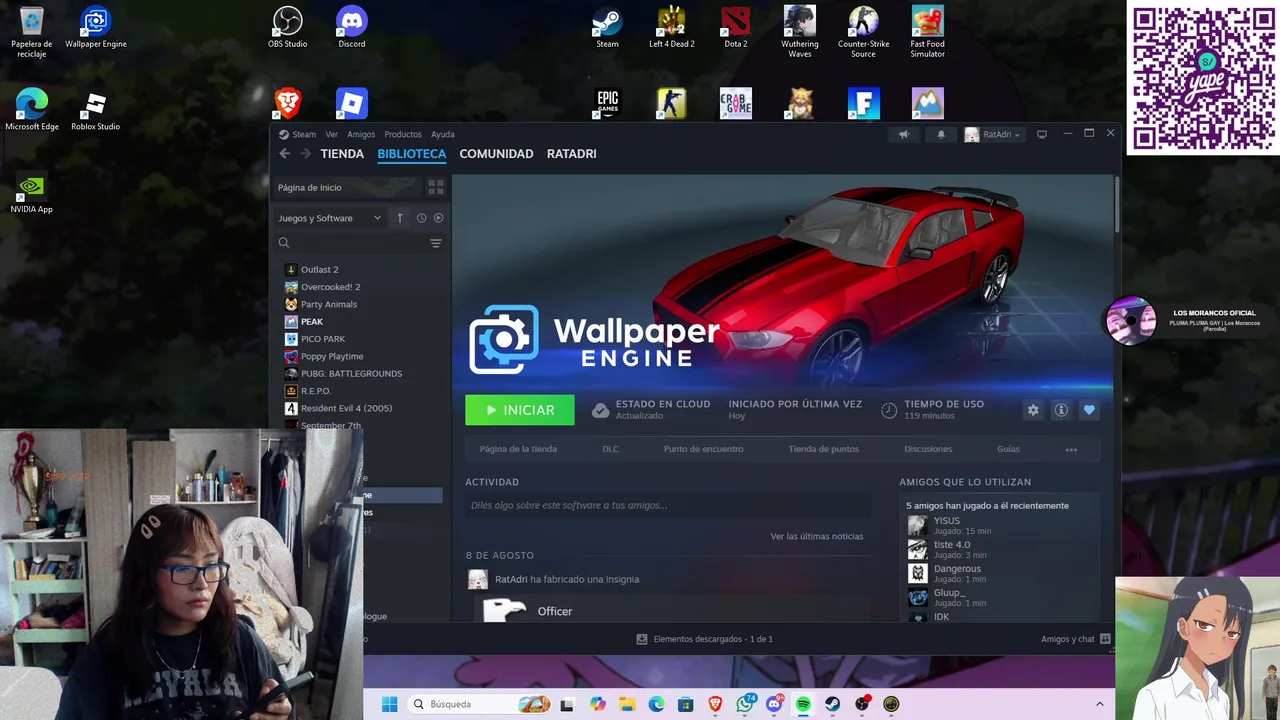Open Discord desktop shortcut
Screen dimensions: 1280x720
click(x=352, y=28)
